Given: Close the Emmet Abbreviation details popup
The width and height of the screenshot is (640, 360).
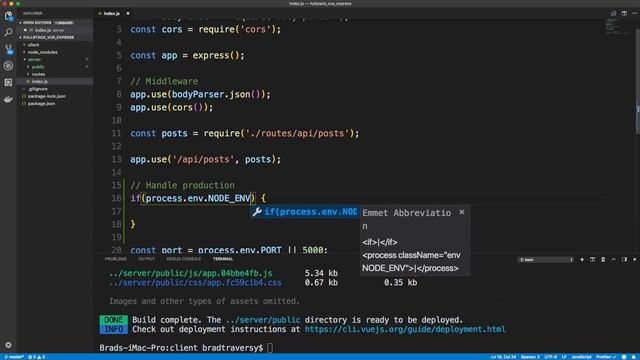Looking at the screenshot, I should 462,212.
